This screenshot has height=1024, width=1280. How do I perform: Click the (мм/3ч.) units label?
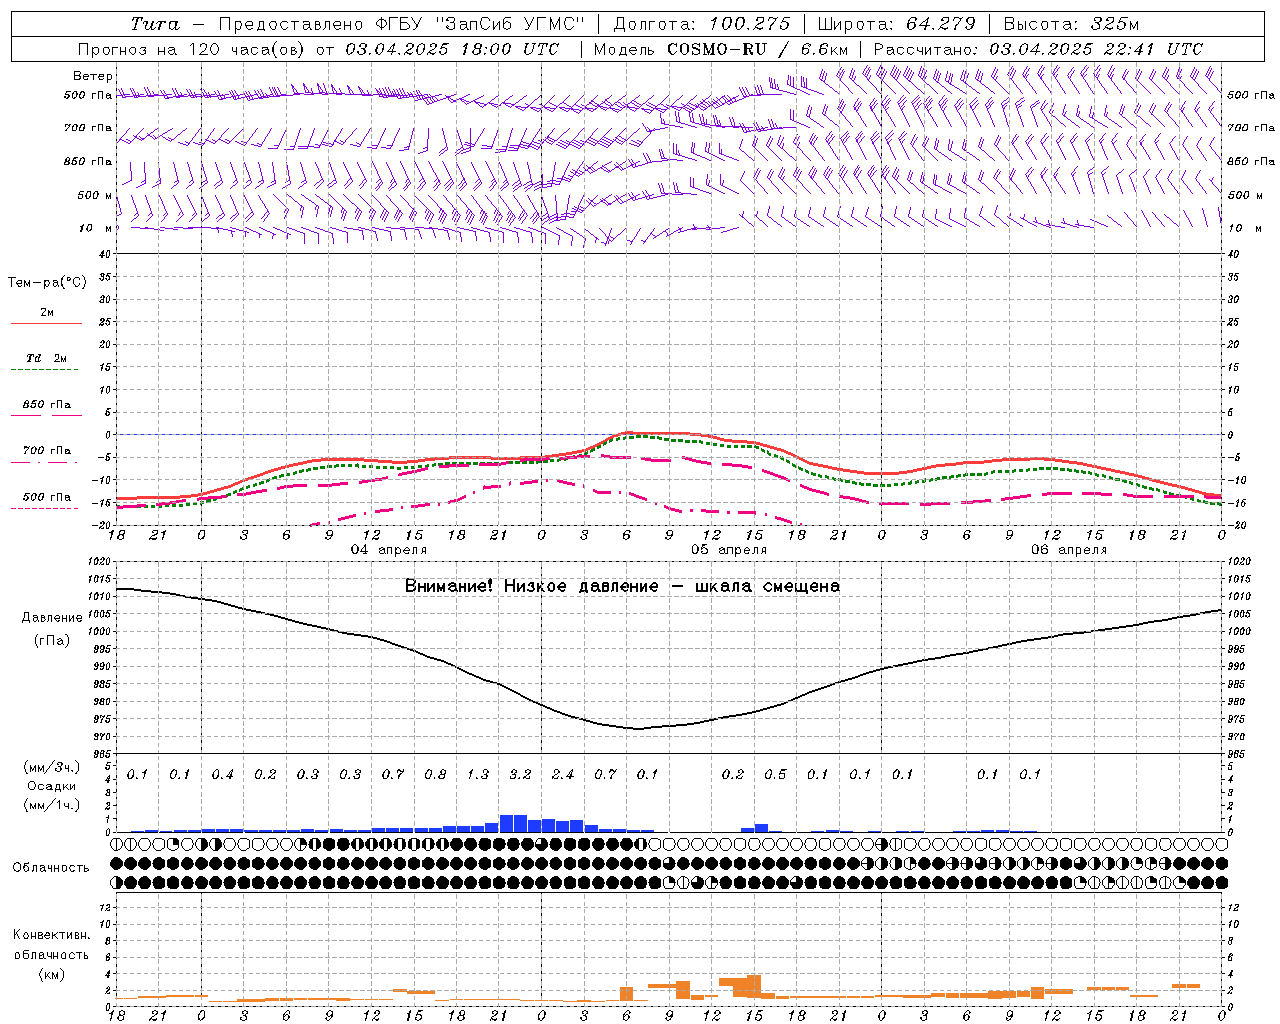click(x=51, y=767)
